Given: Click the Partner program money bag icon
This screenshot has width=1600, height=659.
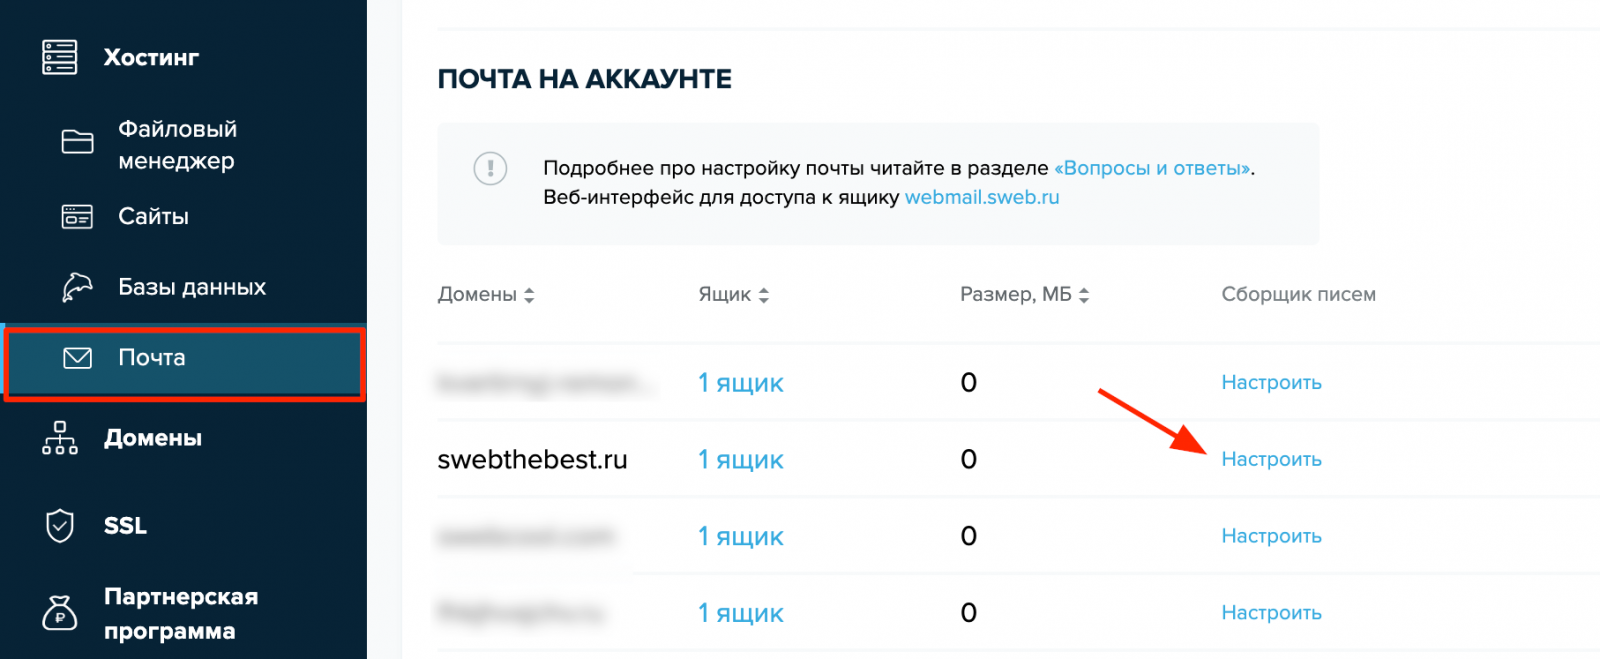Looking at the screenshot, I should [x=60, y=613].
